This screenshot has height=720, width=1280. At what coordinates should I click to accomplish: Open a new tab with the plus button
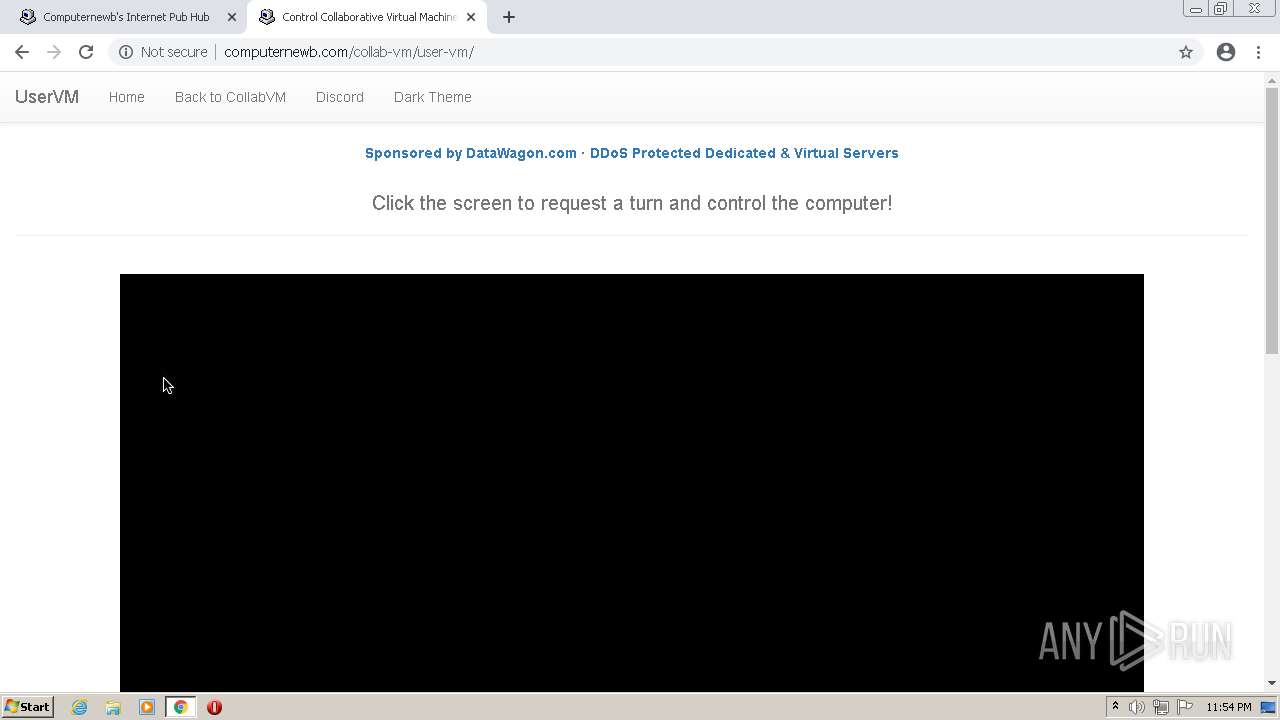[509, 17]
